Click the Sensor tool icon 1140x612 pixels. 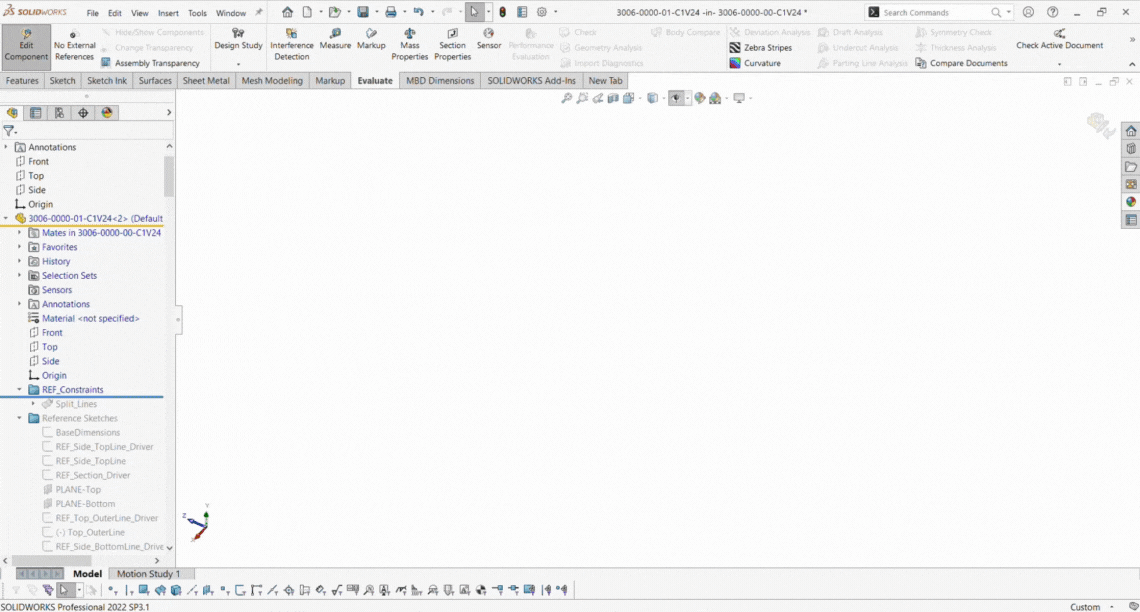click(489, 38)
